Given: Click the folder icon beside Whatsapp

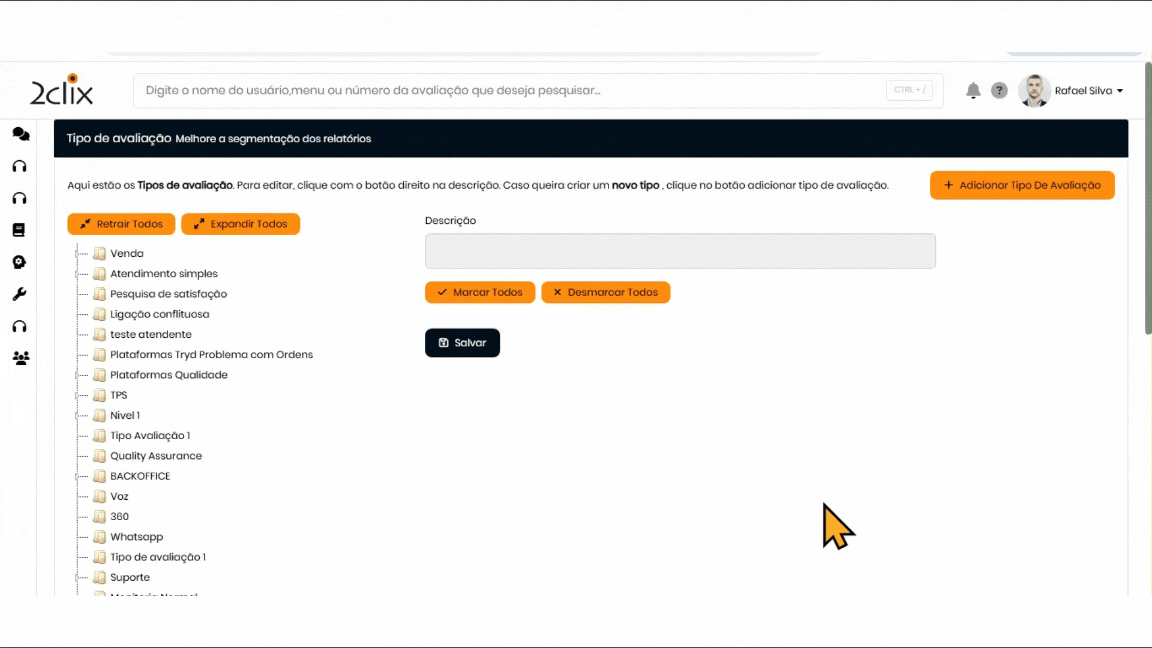Looking at the screenshot, I should 99,537.
